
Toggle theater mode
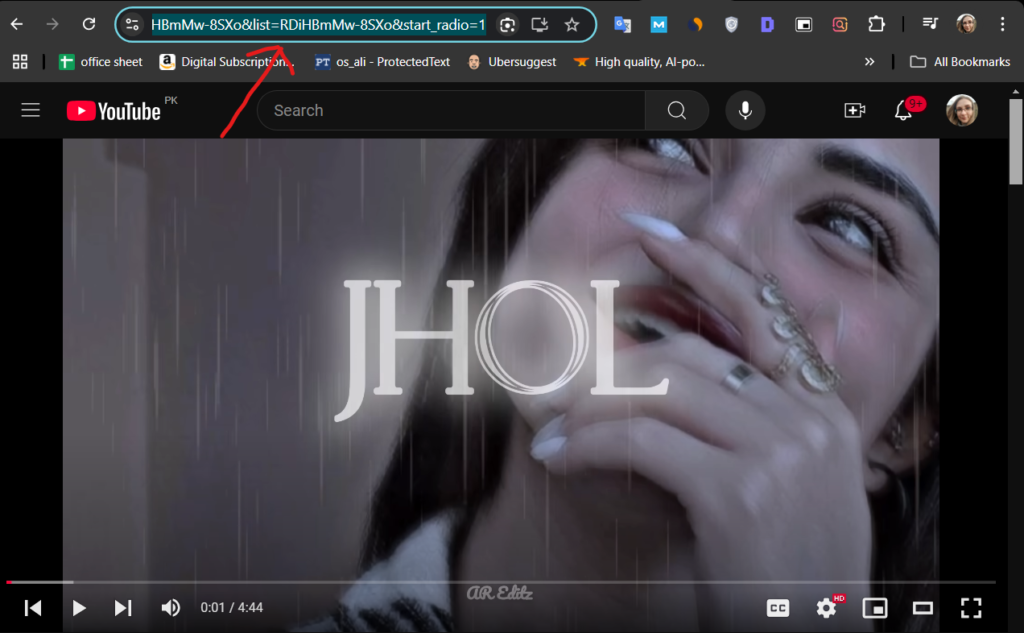[x=923, y=608]
